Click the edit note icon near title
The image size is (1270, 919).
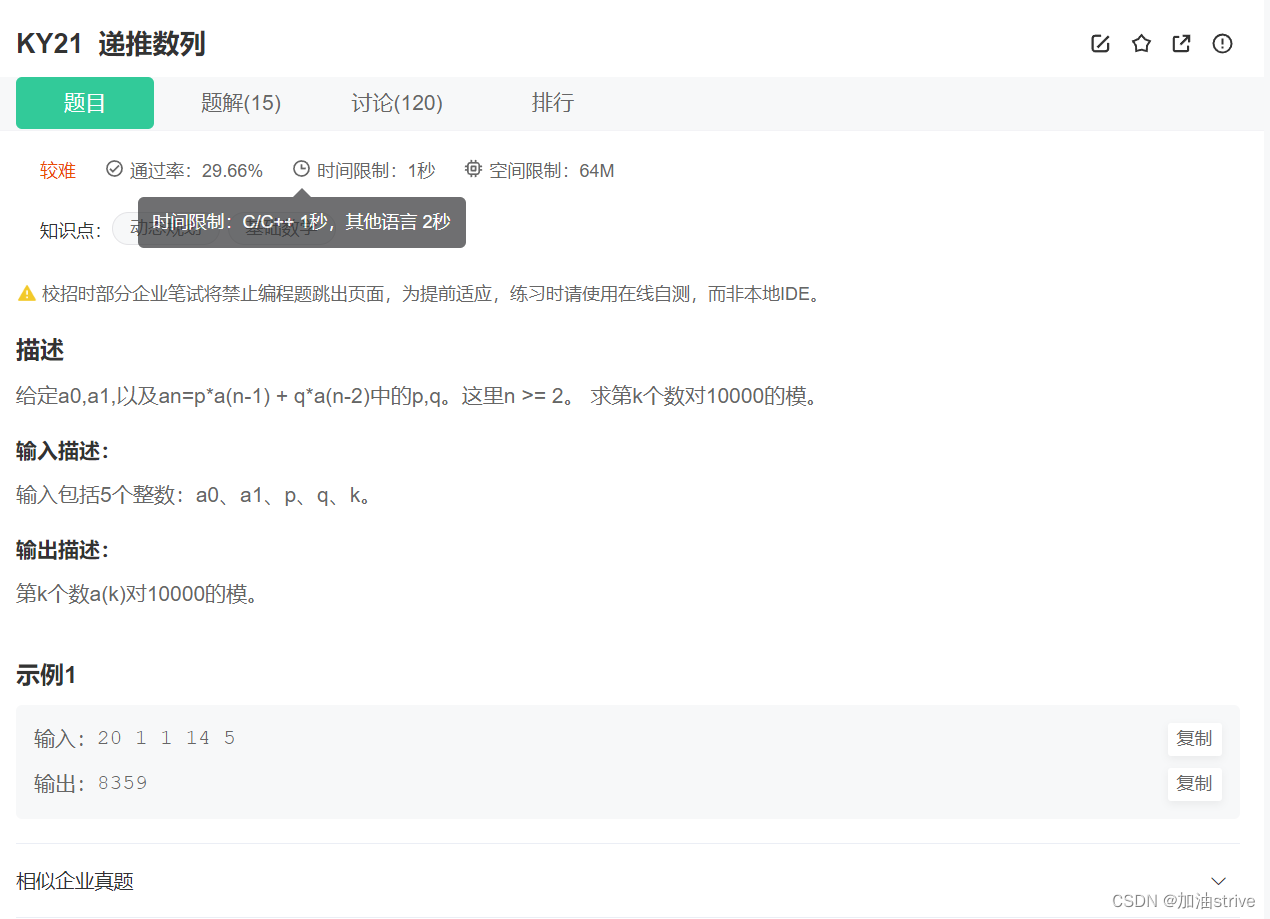tap(1100, 44)
